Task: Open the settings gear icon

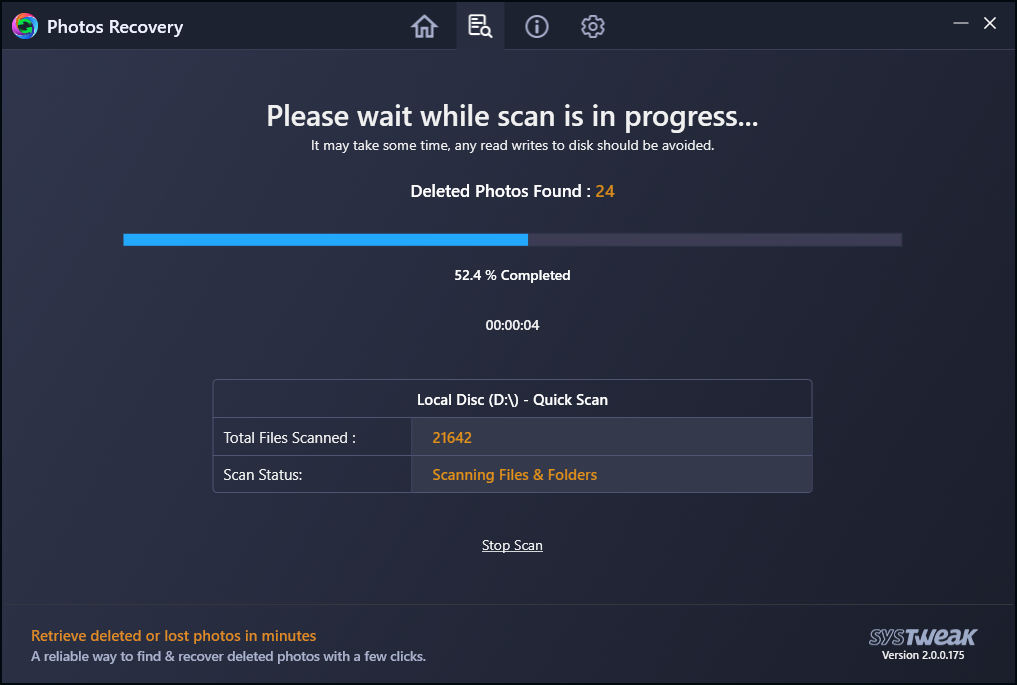Action: 592,27
